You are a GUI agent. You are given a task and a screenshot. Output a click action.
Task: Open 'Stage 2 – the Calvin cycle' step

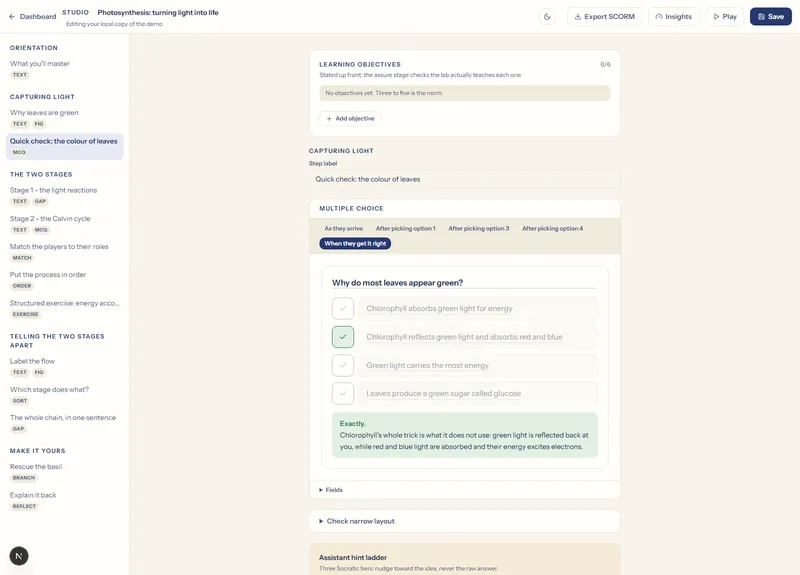coord(64,223)
